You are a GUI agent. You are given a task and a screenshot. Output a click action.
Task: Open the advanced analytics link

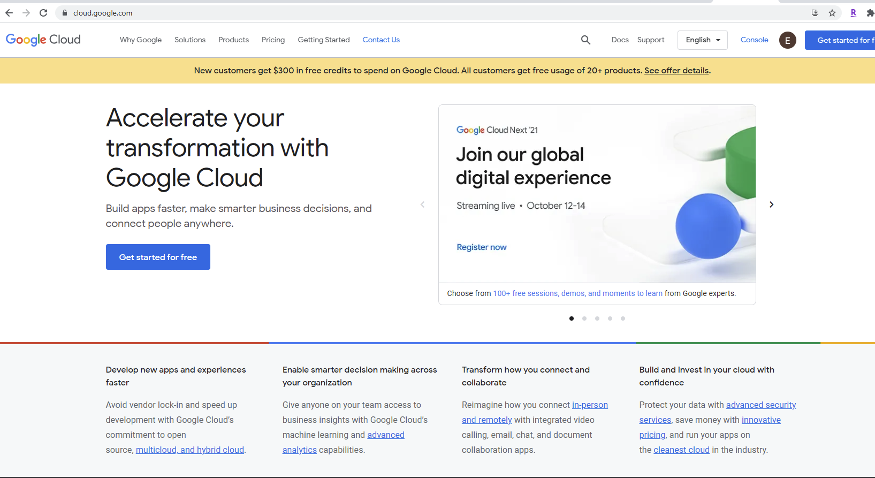pyautogui.click(x=343, y=442)
